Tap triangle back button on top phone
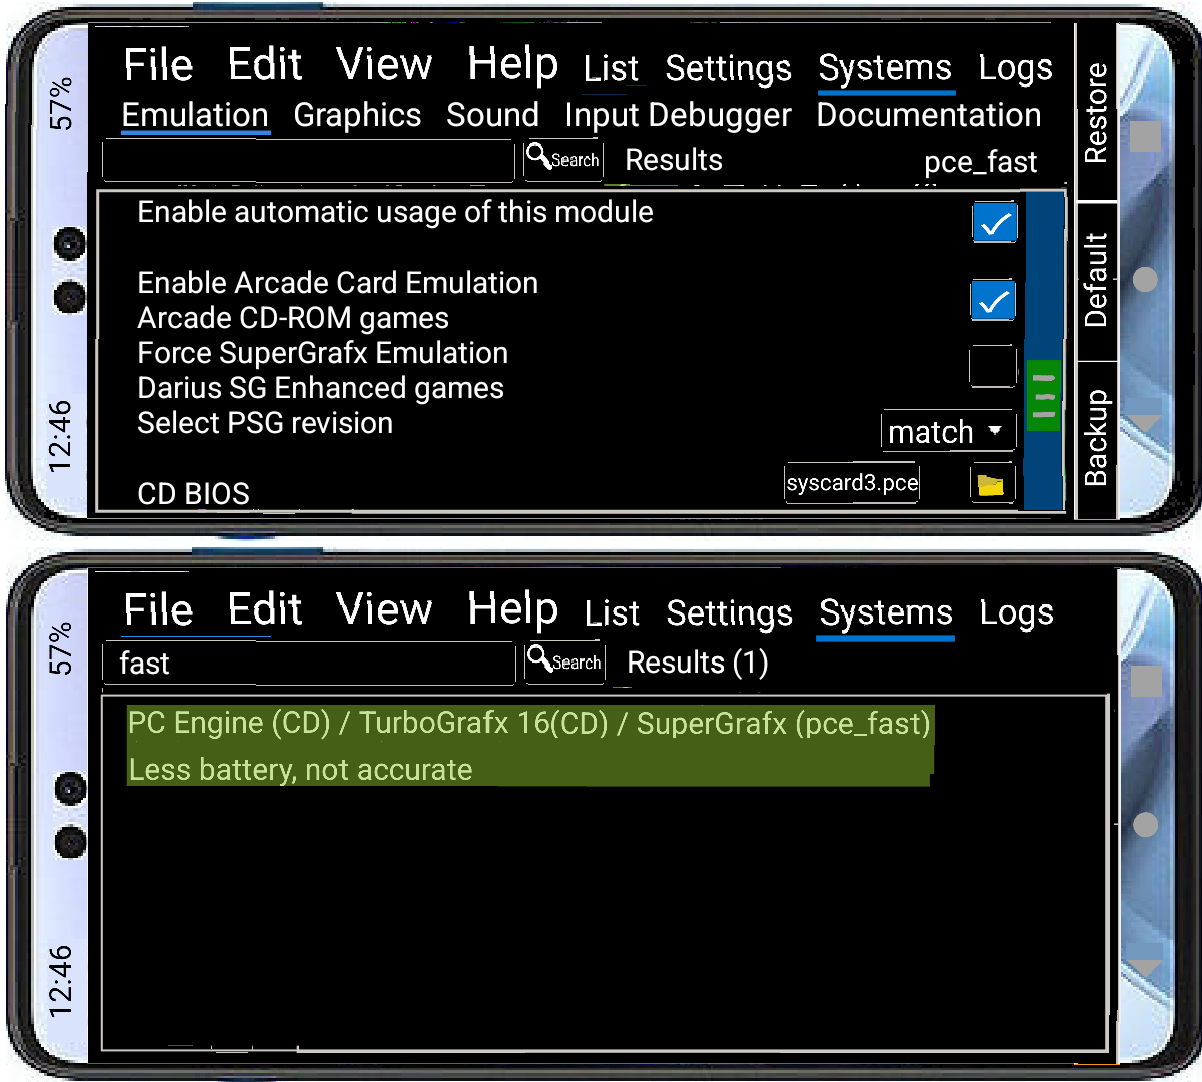Viewport: 1202px width, 1082px height. click(1144, 423)
